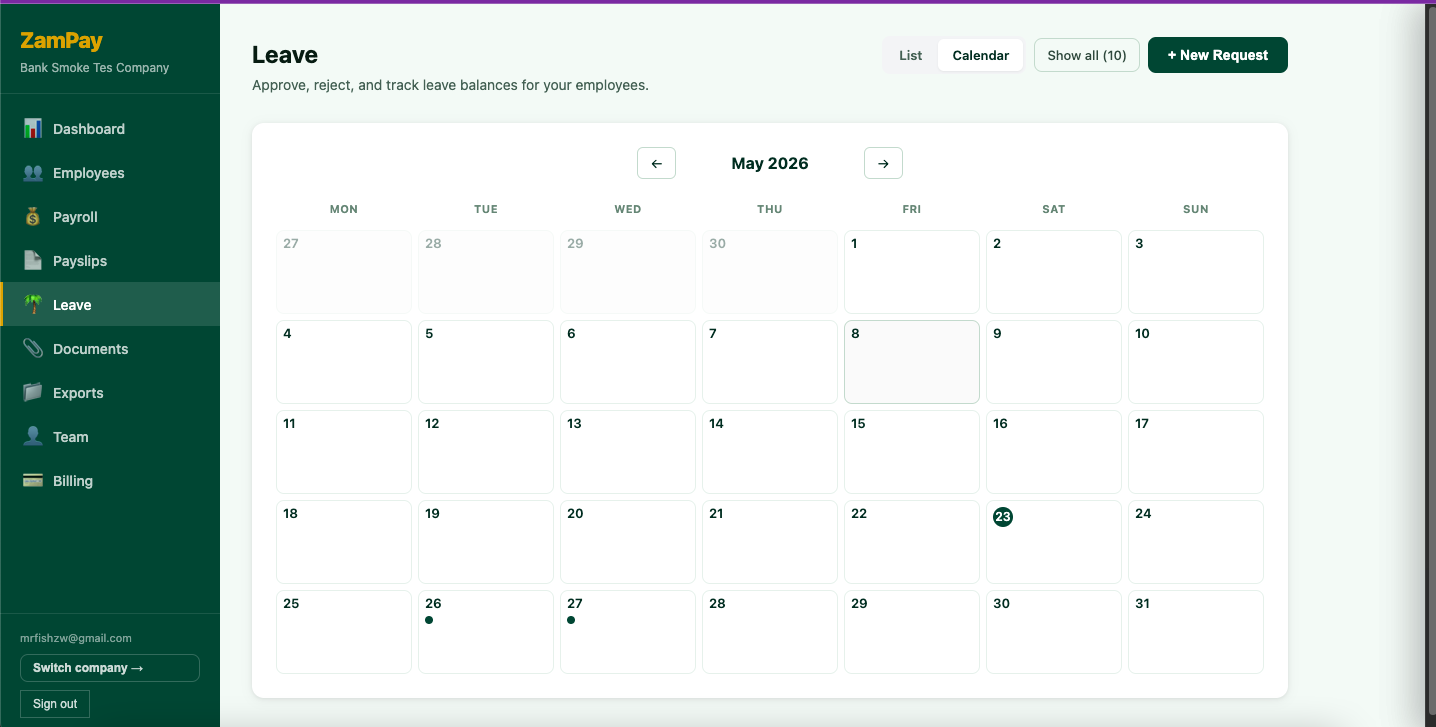
Task: Select May 28 in the calendar
Action: (770, 632)
